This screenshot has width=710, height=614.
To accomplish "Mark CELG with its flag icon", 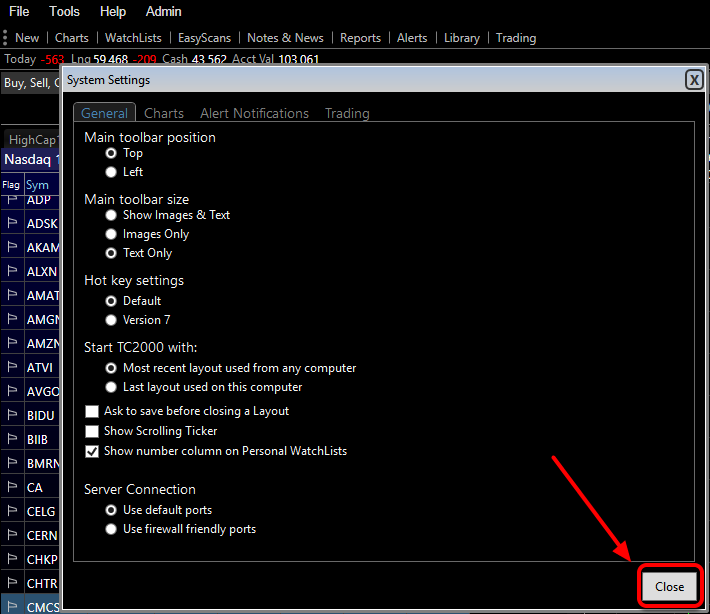I will [x=12, y=511].
